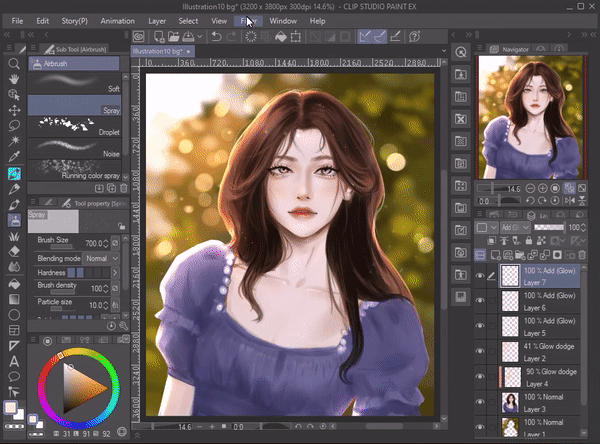Toggle visibility of Layer 3

click(x=481, y=402)
